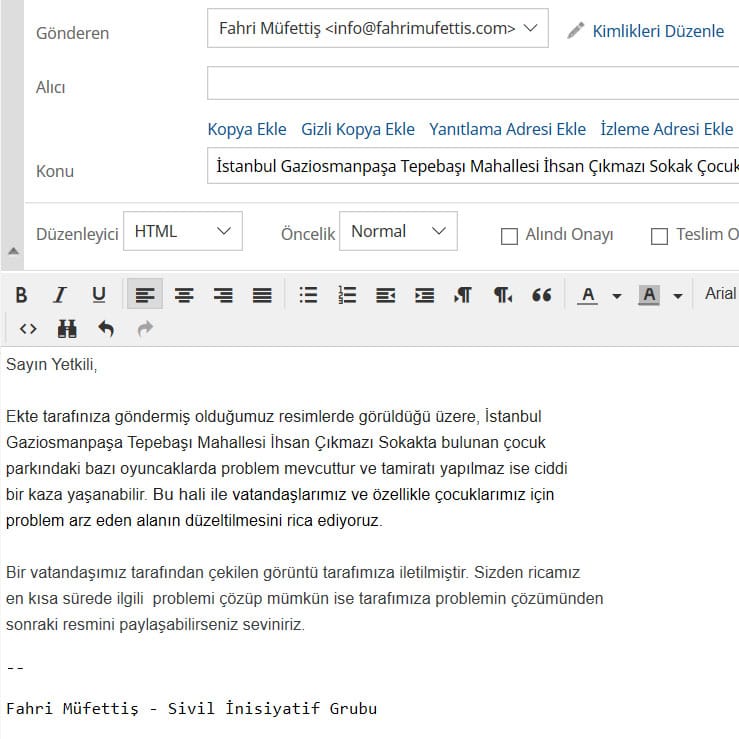Open Arial font family selector
The width and height of the screenshot is (739, 739).
(721, 294)
